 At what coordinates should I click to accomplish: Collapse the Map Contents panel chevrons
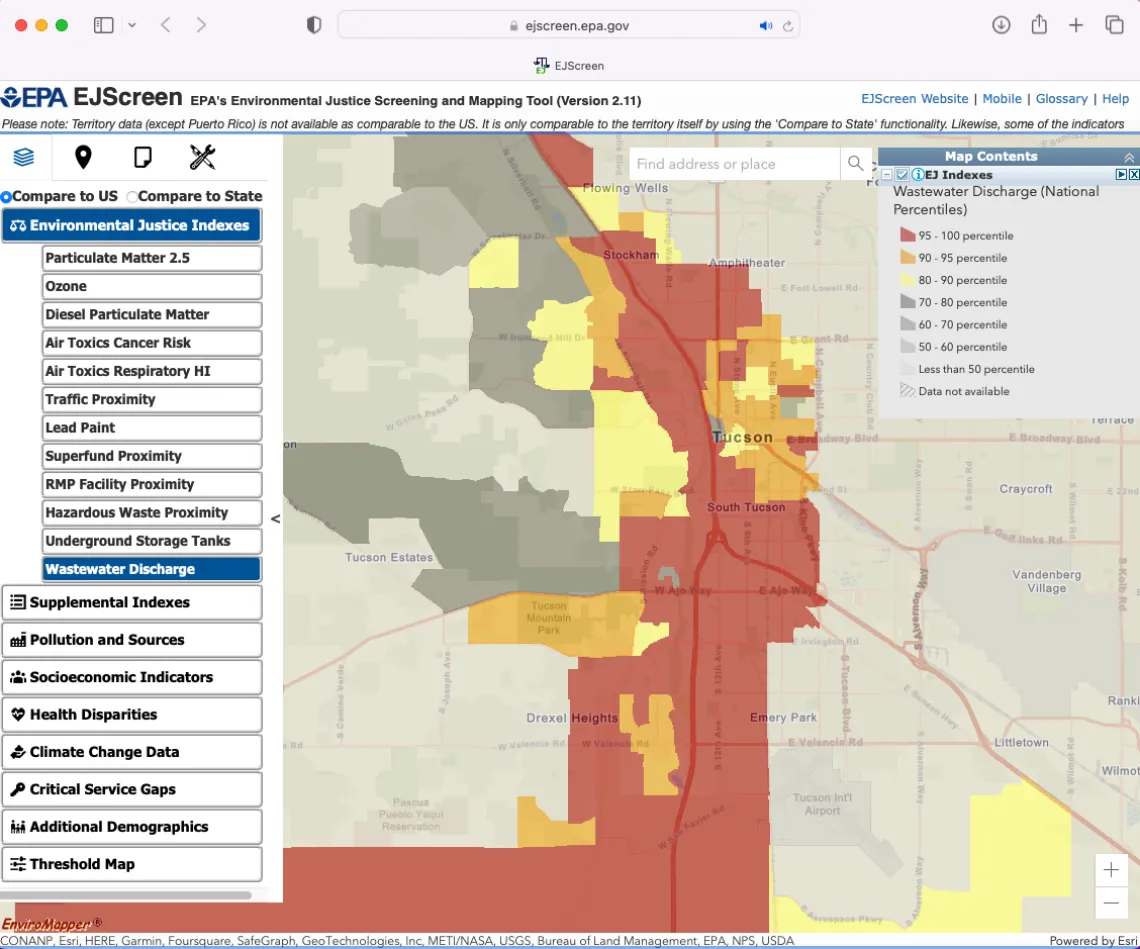tap(1129, 157)
